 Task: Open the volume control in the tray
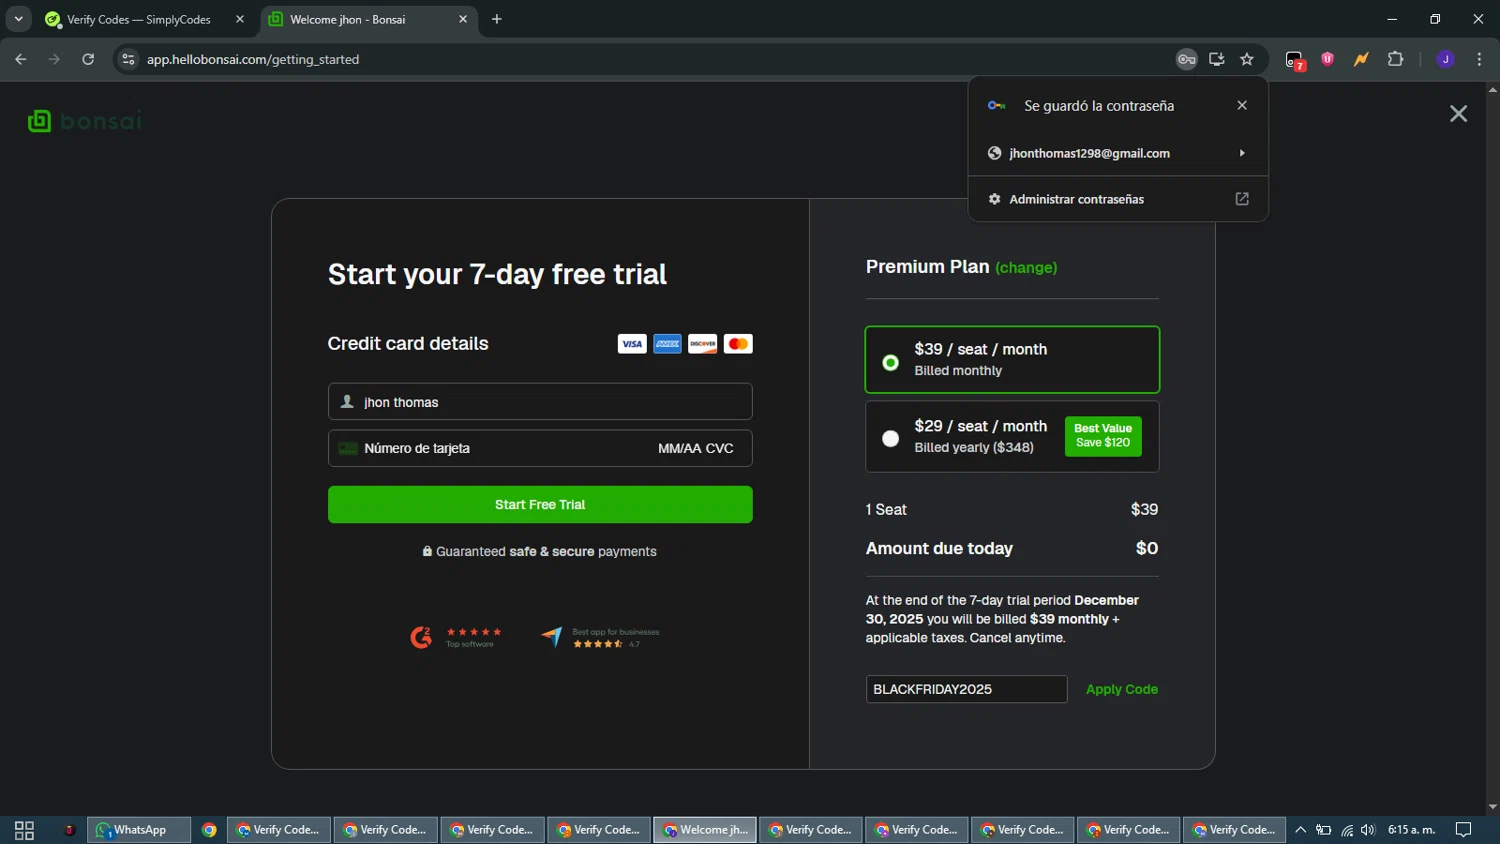1368,830
